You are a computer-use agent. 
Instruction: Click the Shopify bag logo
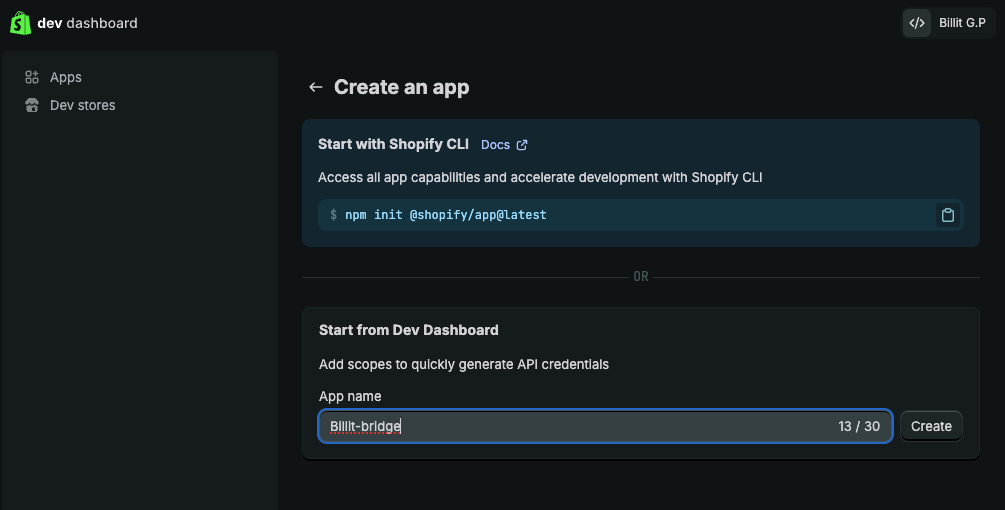coord(20,23)
